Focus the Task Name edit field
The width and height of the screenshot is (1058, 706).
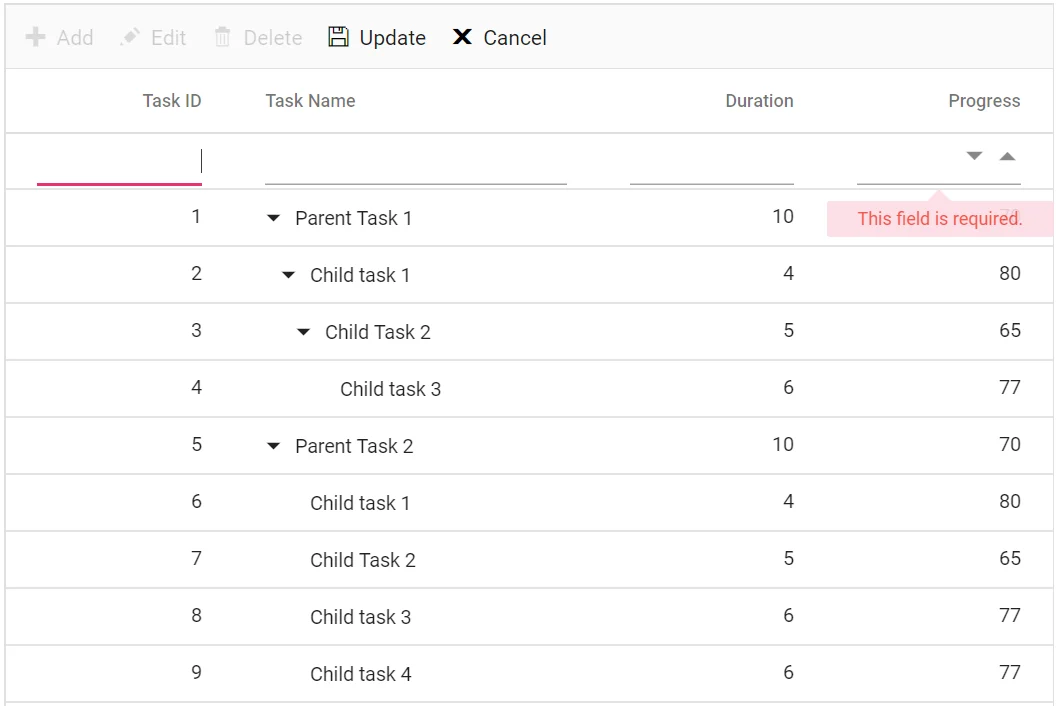tap(415, 162)
